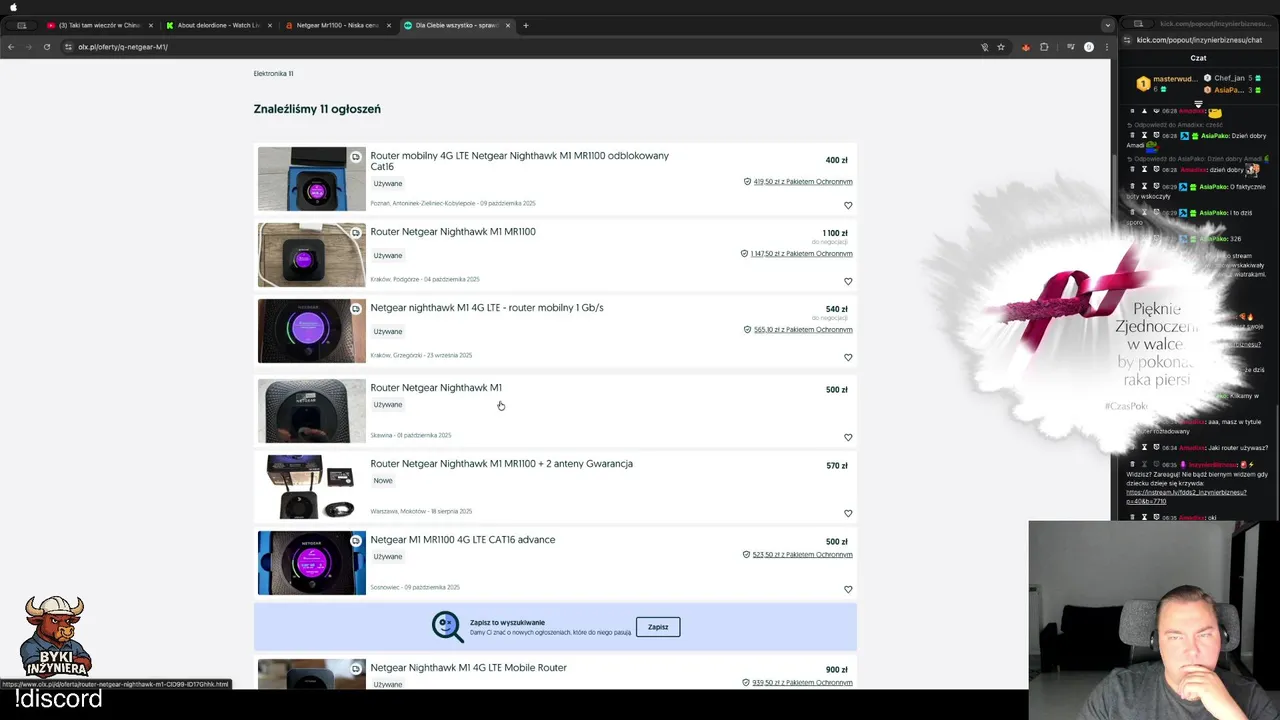Favorite the 400 zł Netgear MR1100 listing

pyautogui.click(x=848, y=205)
